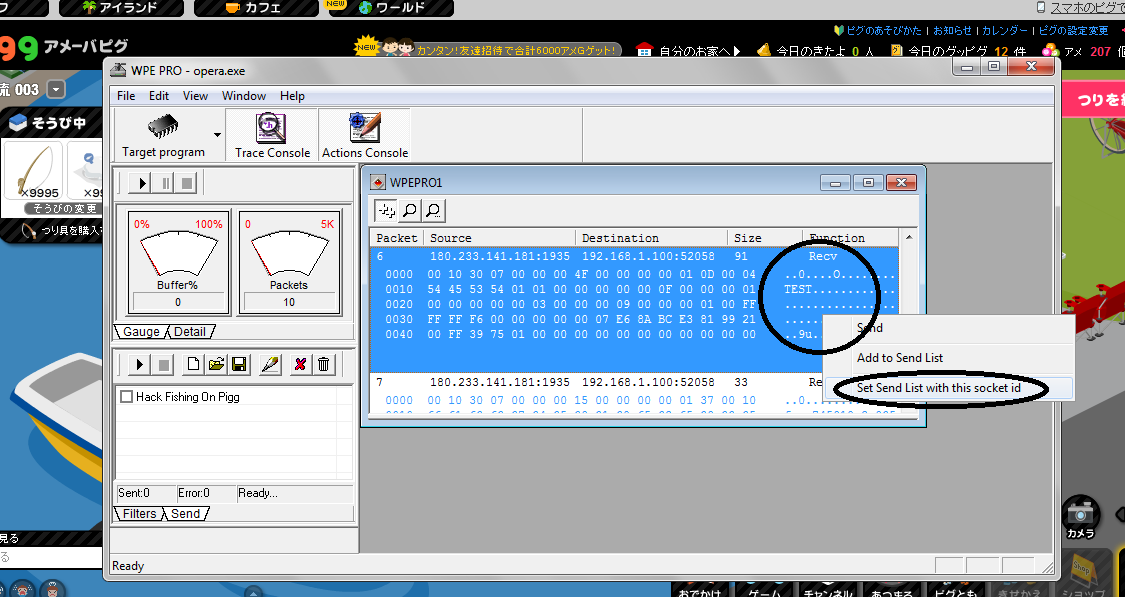
Task: Open the View menu
Action: [x=195, y=95]
